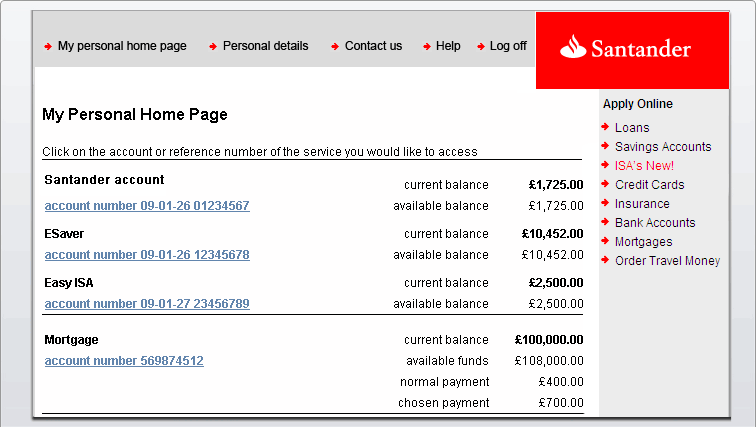Click the red arrow beside Log off
Viewport: 756px width, 427px height.
(x=481, y=47)
